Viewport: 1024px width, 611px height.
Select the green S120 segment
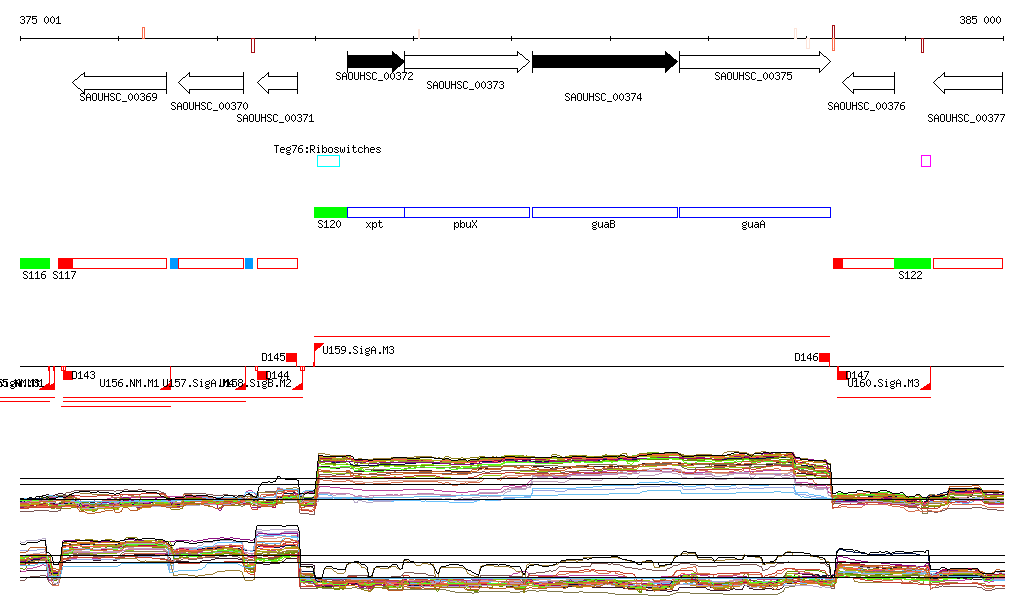330,212
